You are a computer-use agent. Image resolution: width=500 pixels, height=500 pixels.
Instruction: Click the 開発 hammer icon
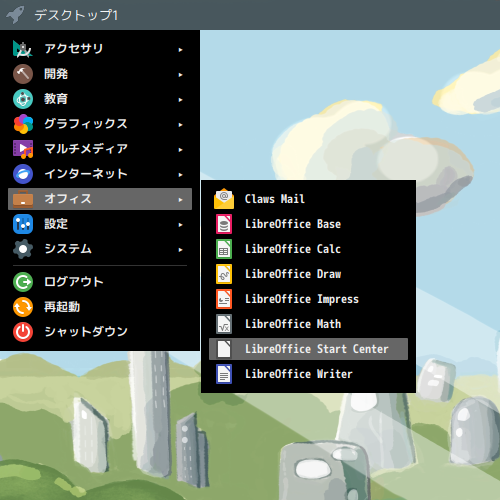pos(23,74)
